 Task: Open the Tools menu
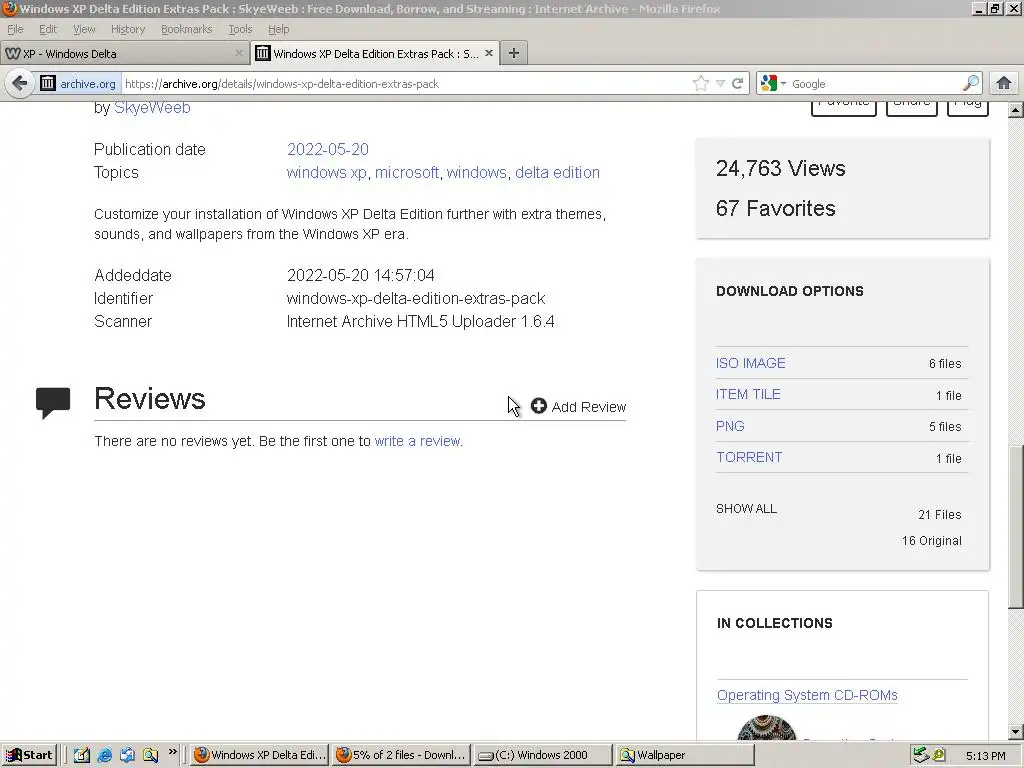tap(240, 29)
